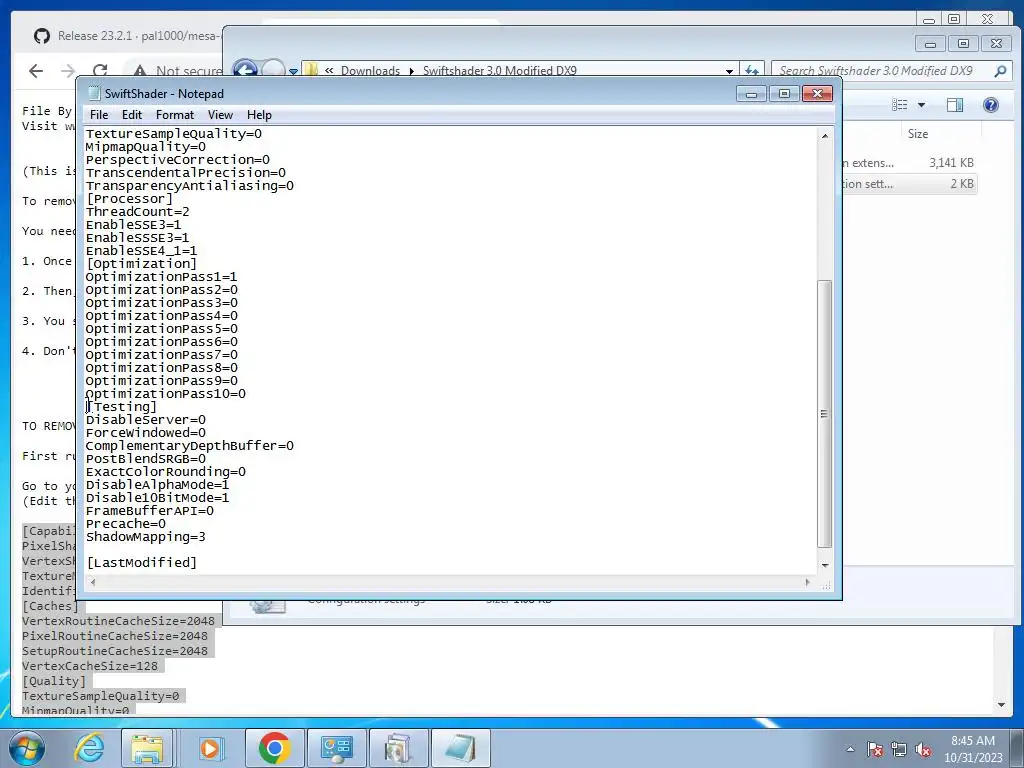The height and width of the screenshot is (768, 1024).
Task: Click Chrome reload page button
Action: click(x=100, y=71)
